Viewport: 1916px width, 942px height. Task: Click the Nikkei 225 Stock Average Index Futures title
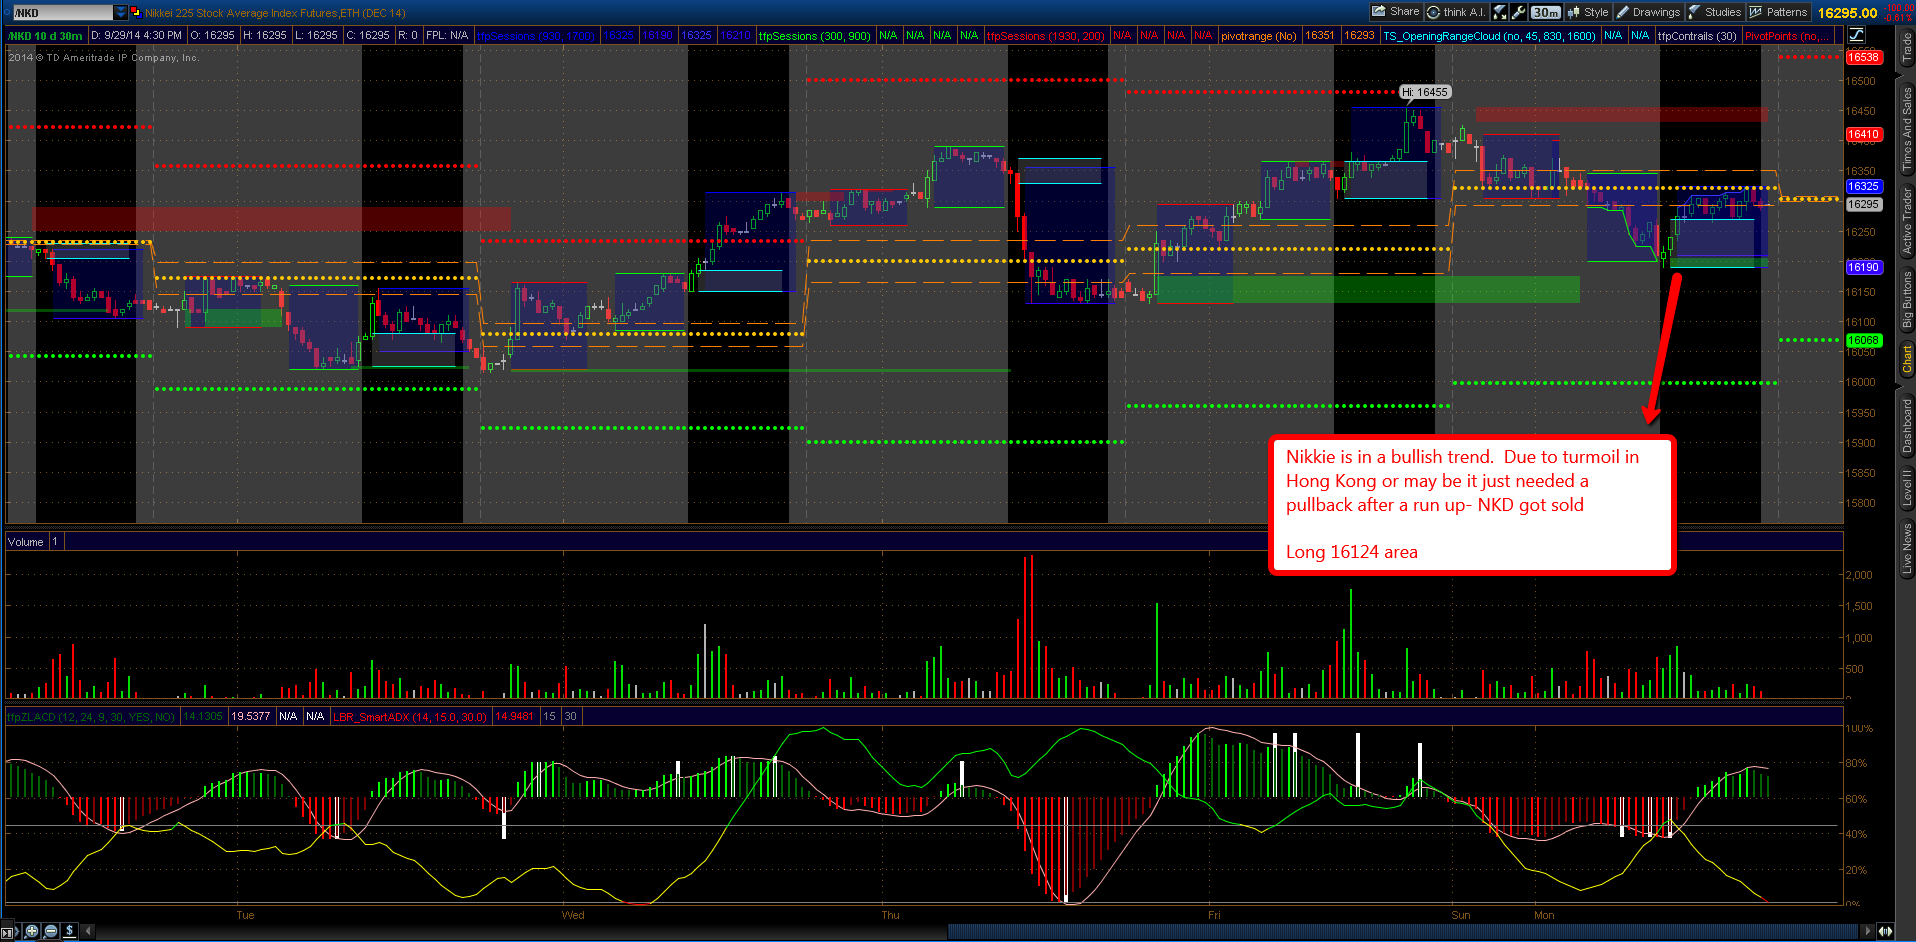[275, 13]
